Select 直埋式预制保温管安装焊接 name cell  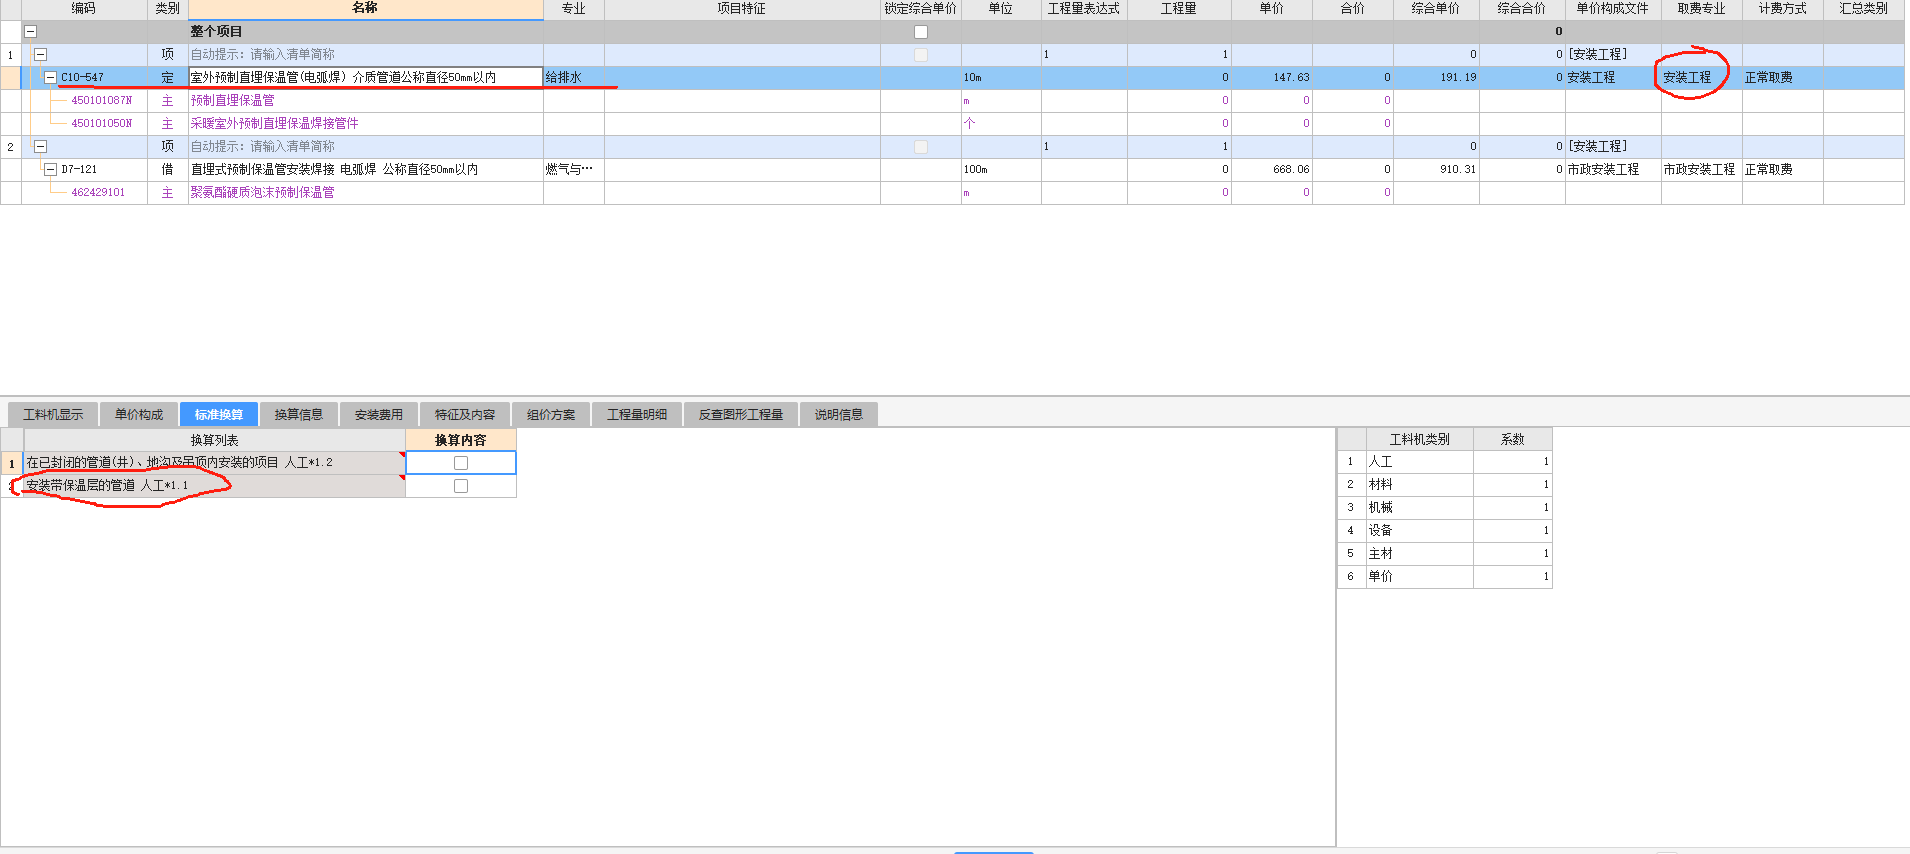coord(366,170)
